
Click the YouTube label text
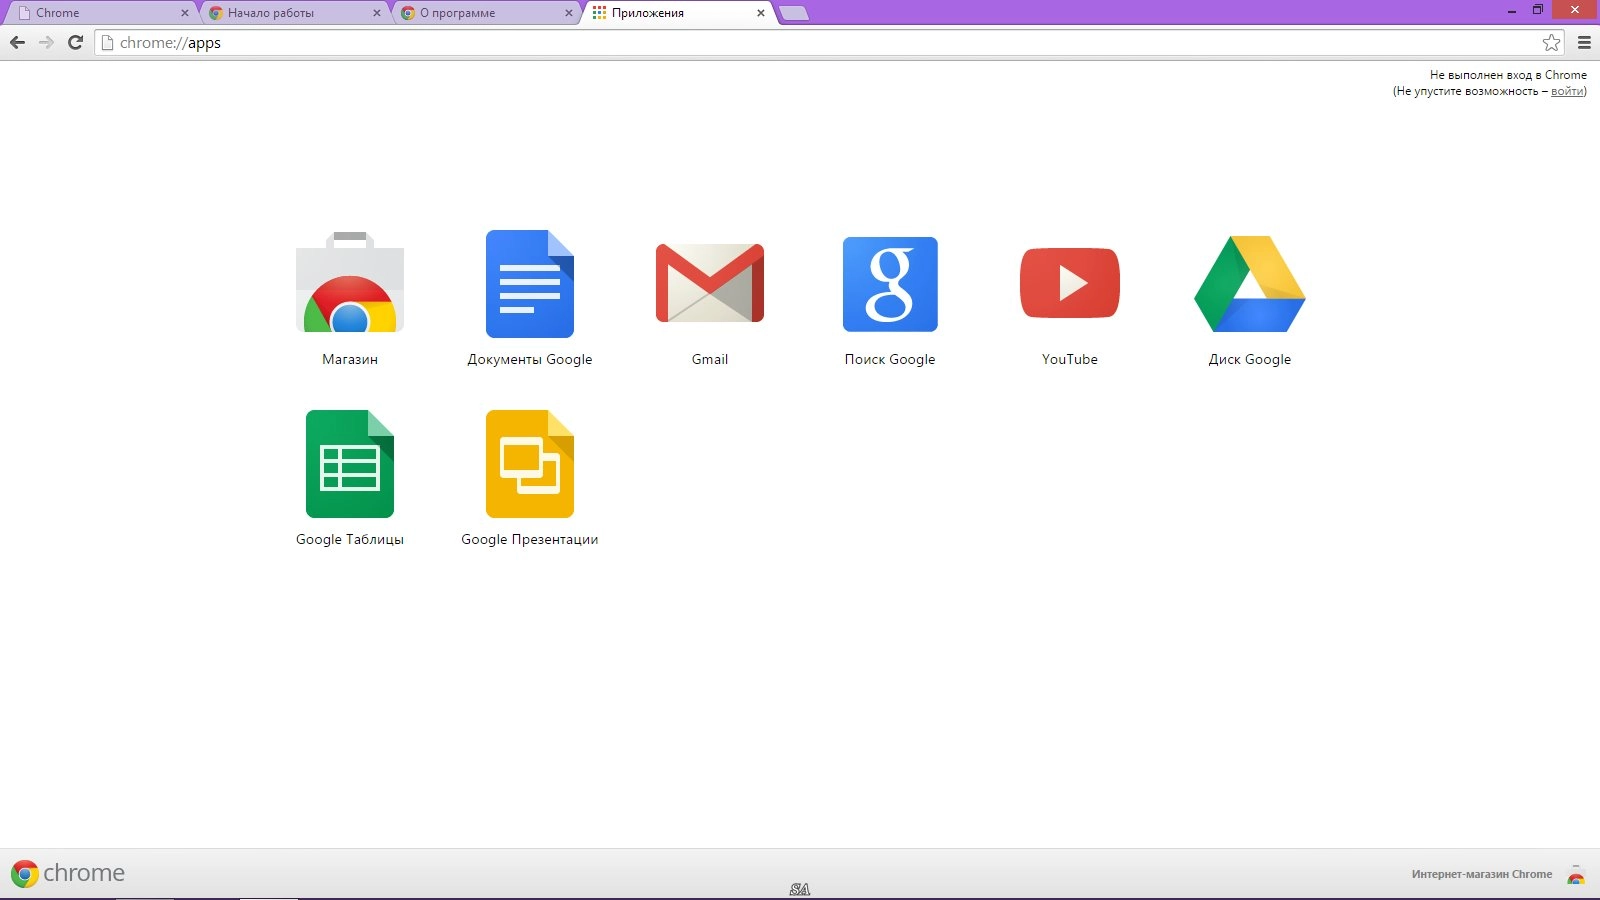tap(1070, 359)
